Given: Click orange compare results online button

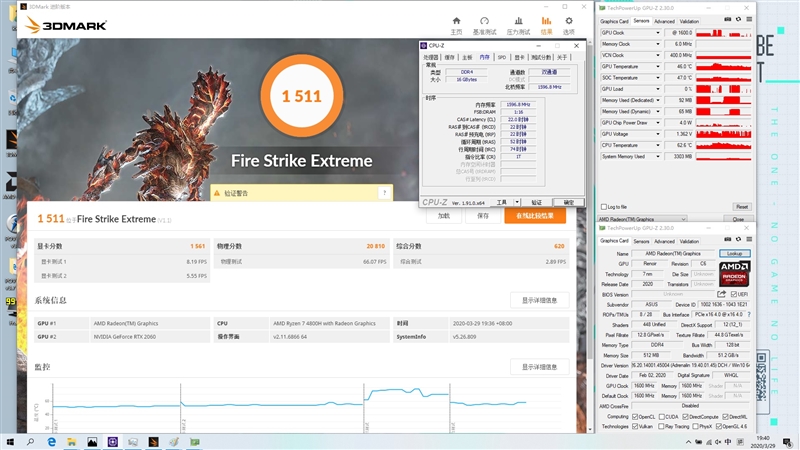Looking at the screenshot, I should (534, 215).
